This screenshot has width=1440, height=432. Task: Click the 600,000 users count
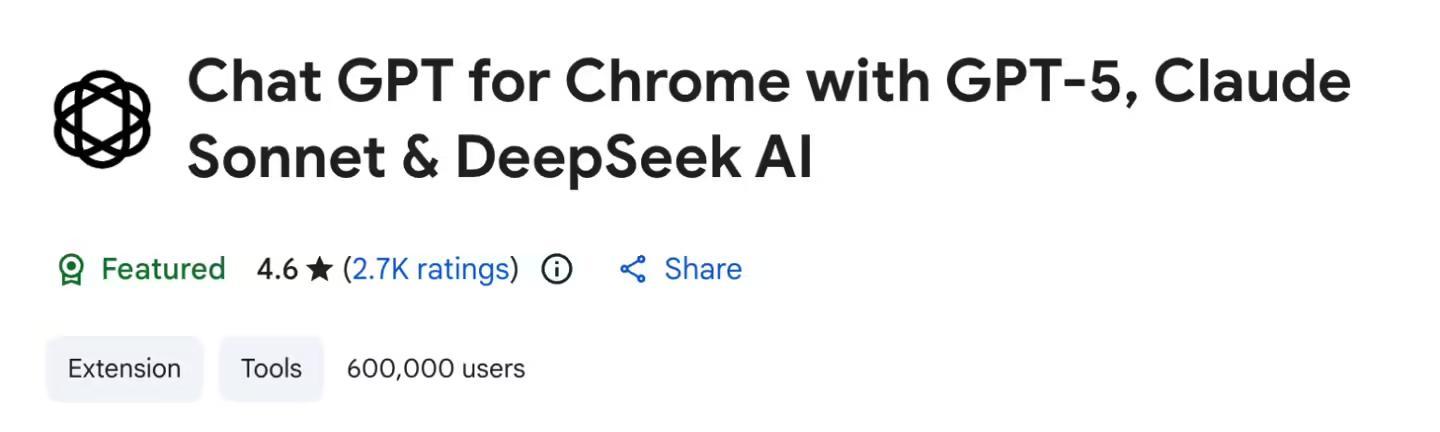(x=435, y=368)
